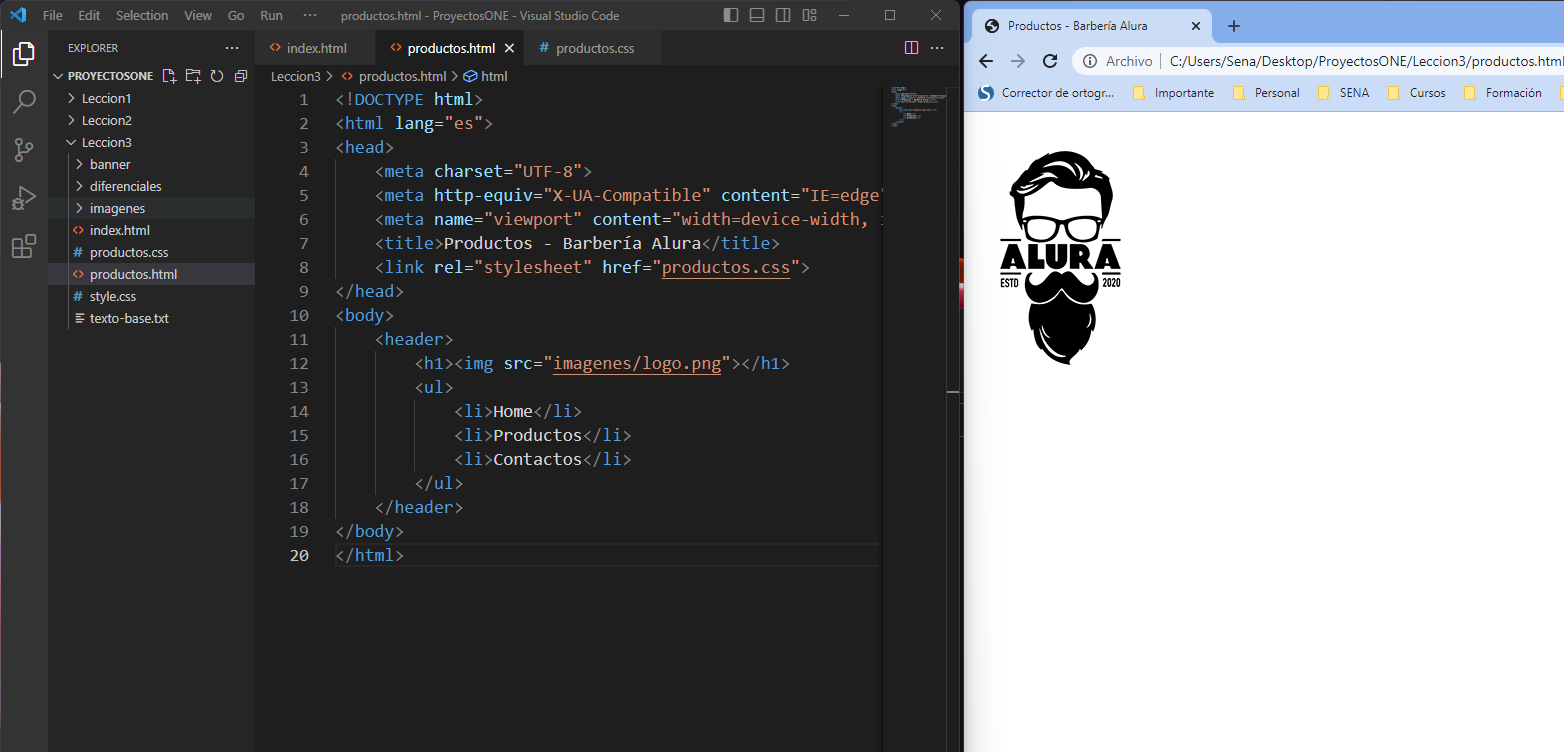Open Explorer views and more actions menu
Image resolution: width=1564 pixels, height=752 pixels.
click(232, 48)
